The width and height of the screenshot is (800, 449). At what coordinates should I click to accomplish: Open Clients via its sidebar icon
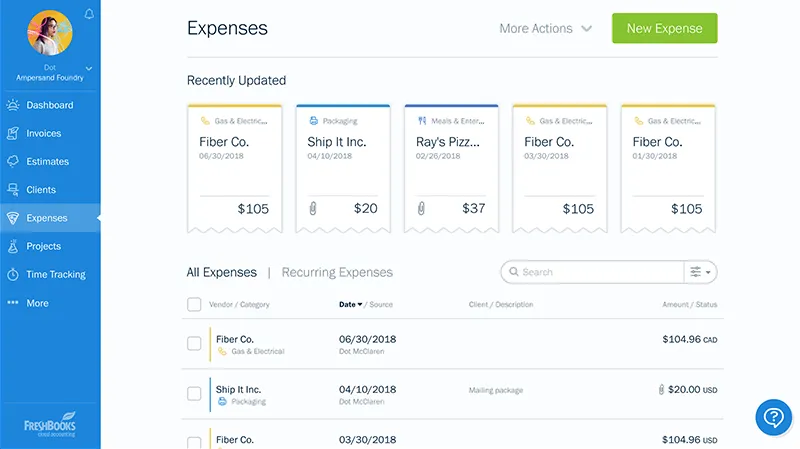tap(13, 189)
